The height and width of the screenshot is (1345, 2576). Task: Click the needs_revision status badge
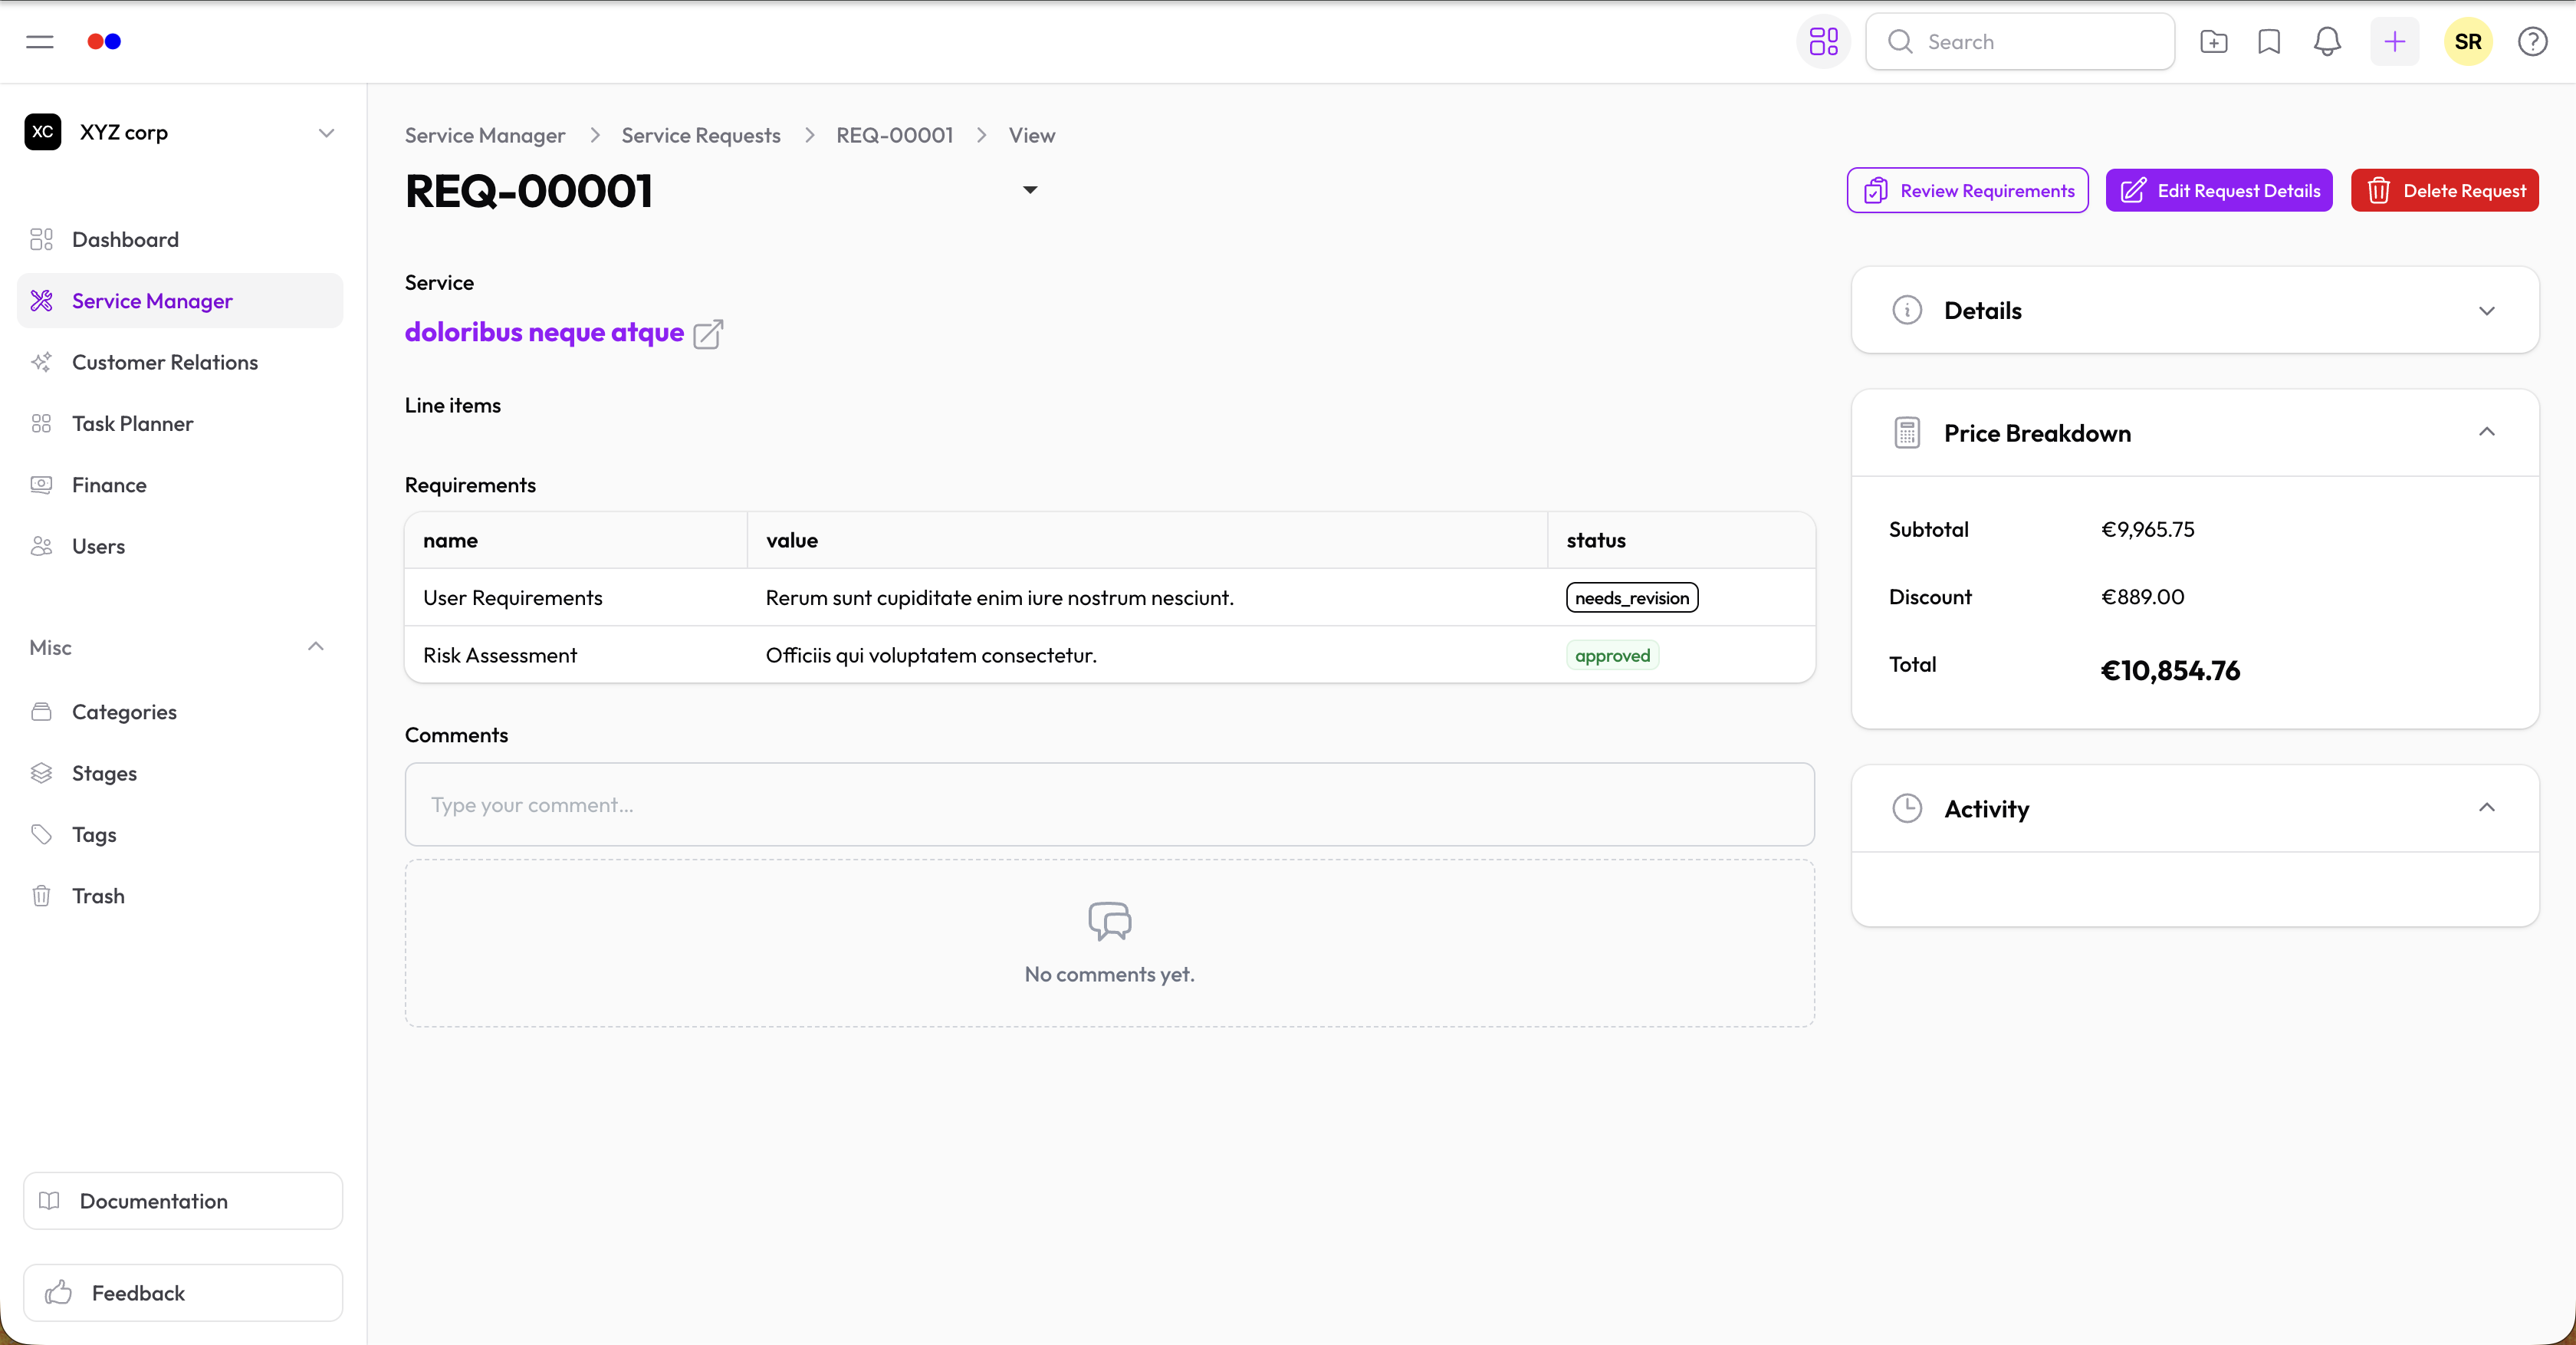[x=1632, y=598]
